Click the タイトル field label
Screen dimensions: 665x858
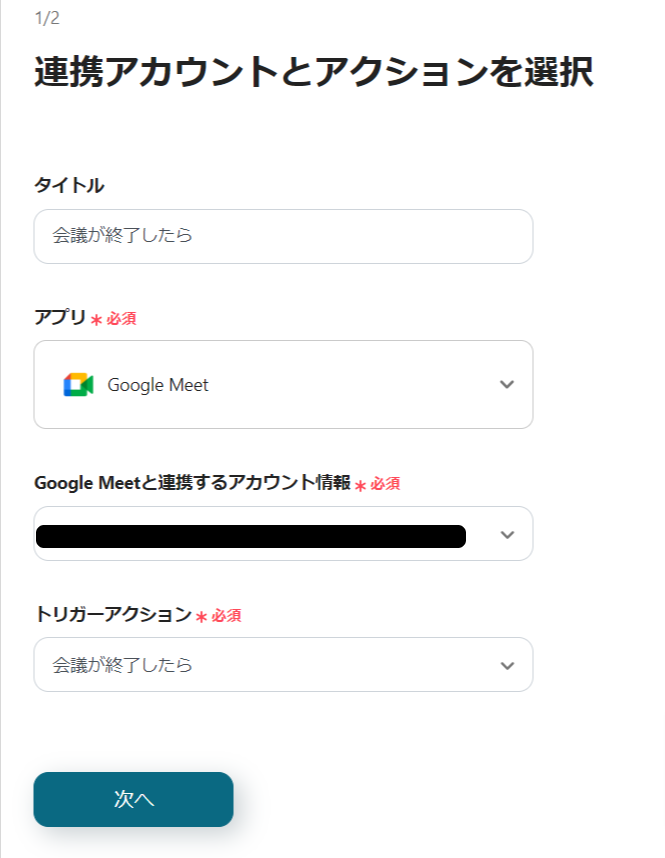click(69, 185)
